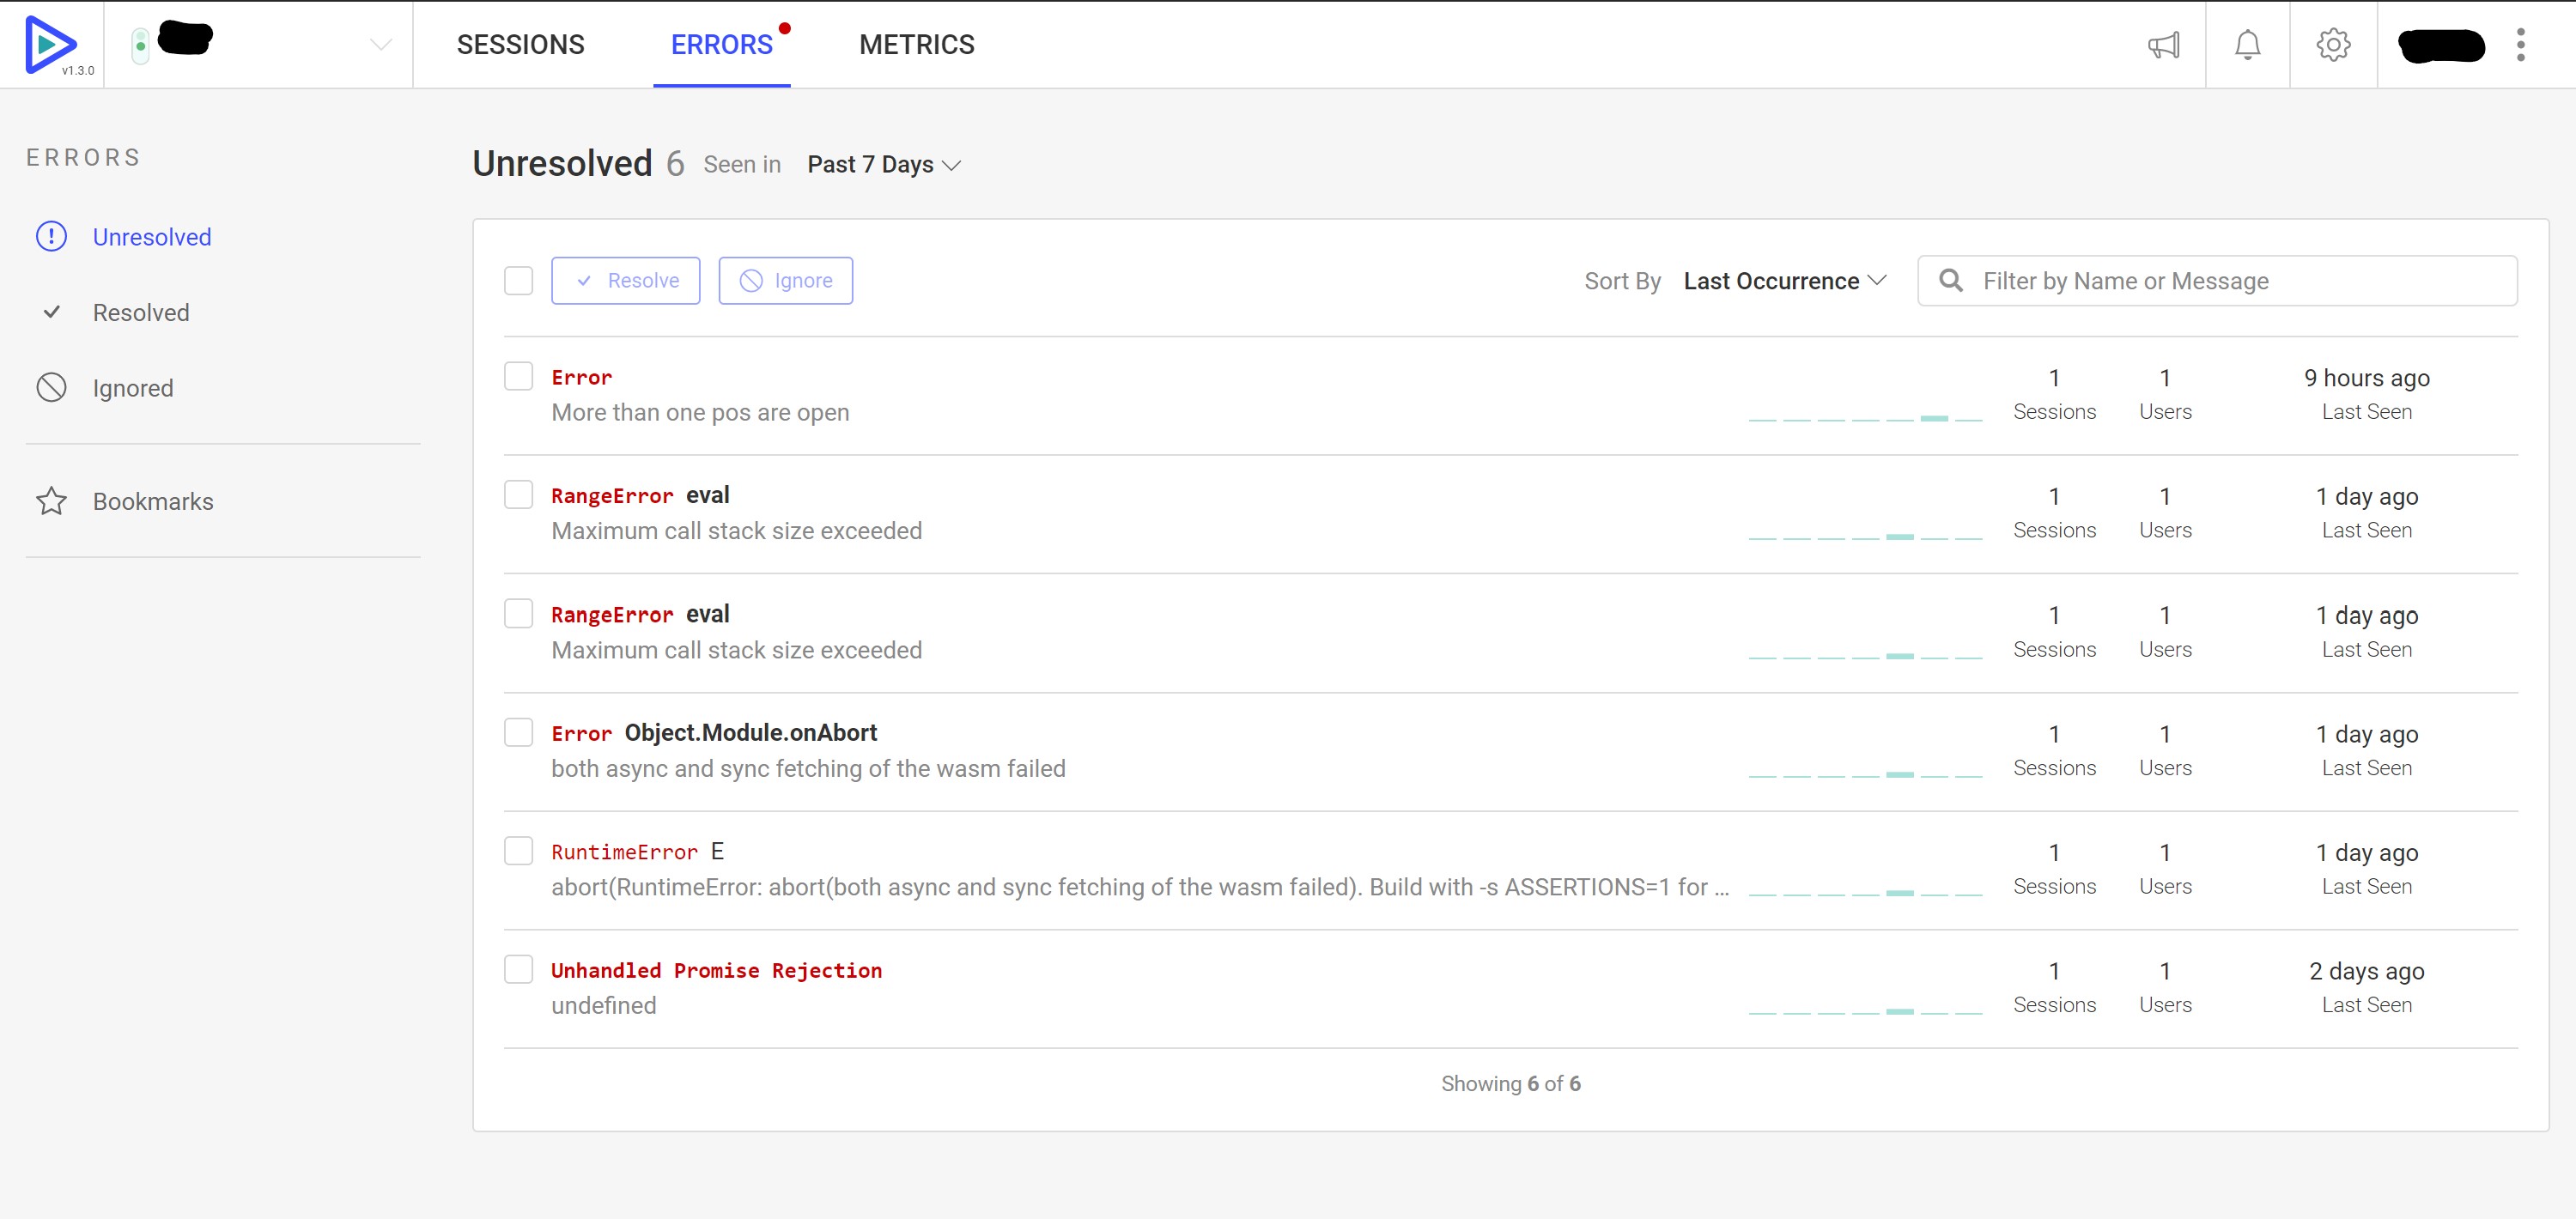Expand the Past 7 Days dropdown
This screenshot has height=1219, width=2576.
[883, 165]
